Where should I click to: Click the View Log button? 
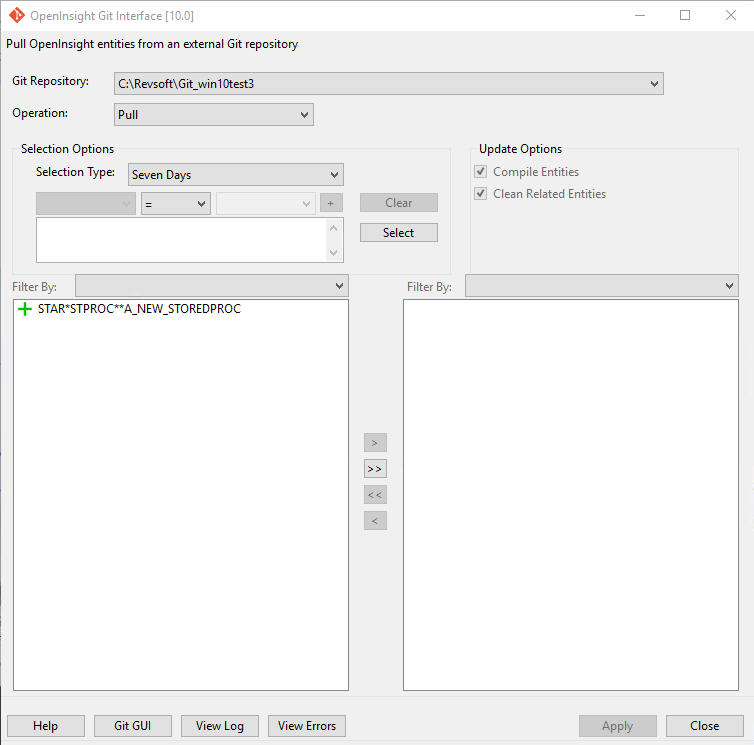[220, 726]
